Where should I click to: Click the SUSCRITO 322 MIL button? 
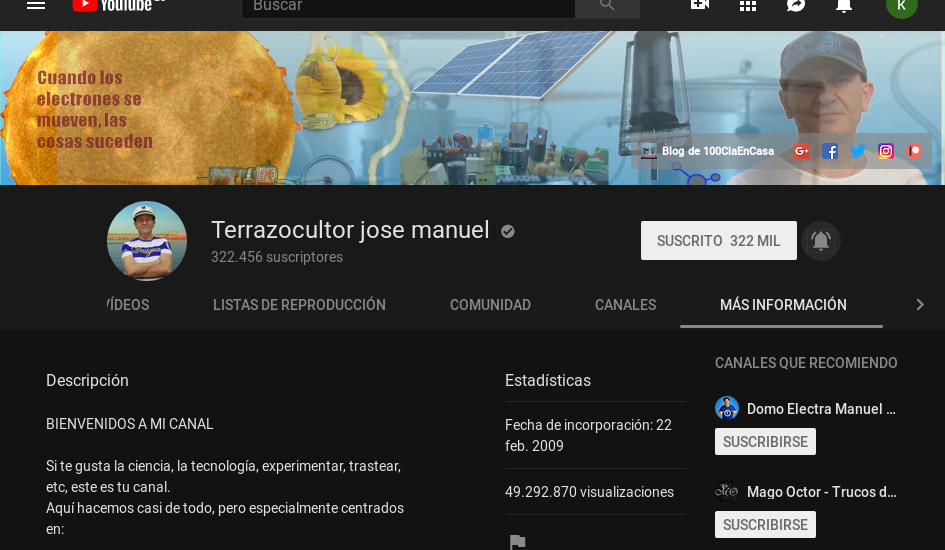click(x=718, y=241)
